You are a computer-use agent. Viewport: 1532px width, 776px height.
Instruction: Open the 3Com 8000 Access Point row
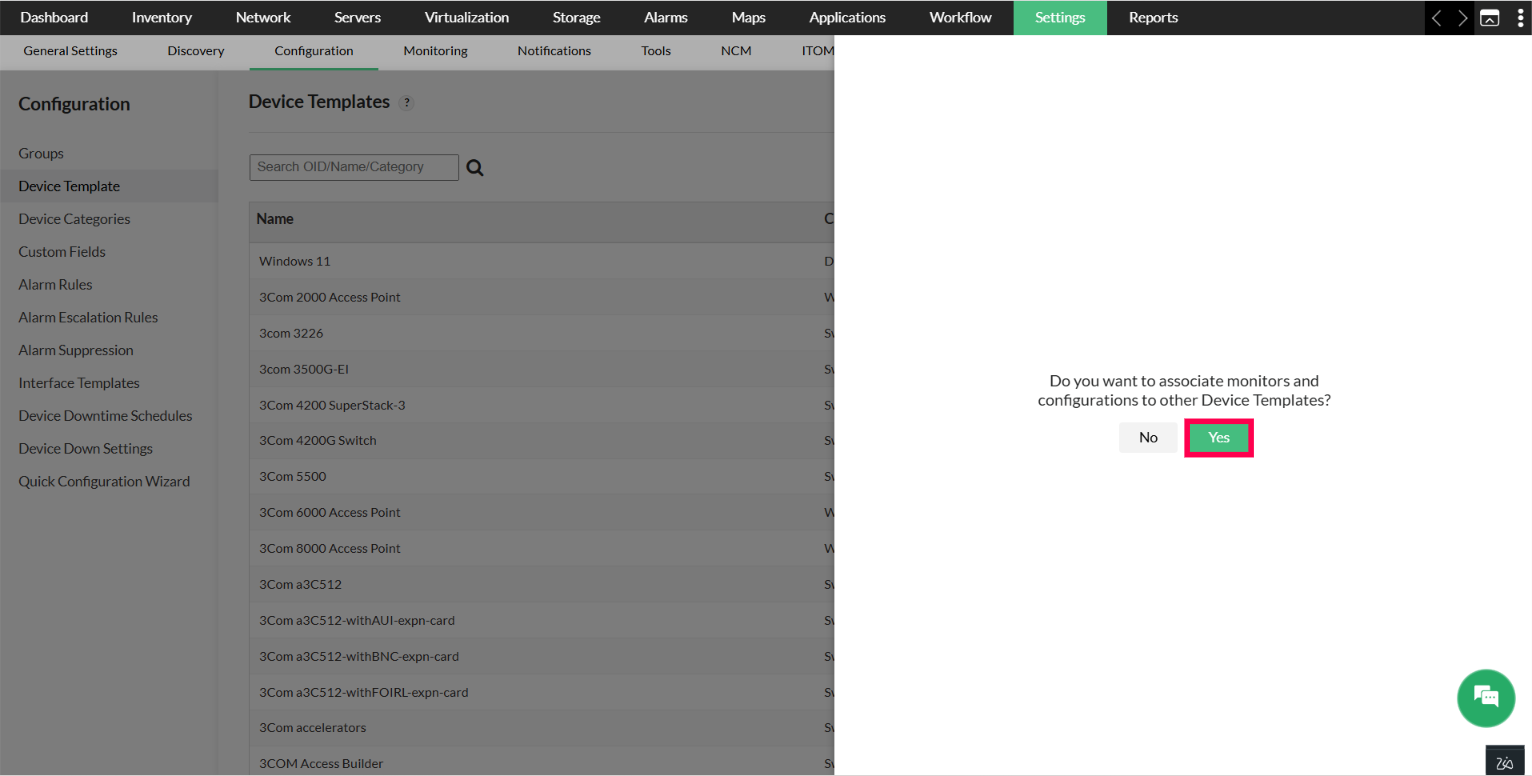point(542,548)
